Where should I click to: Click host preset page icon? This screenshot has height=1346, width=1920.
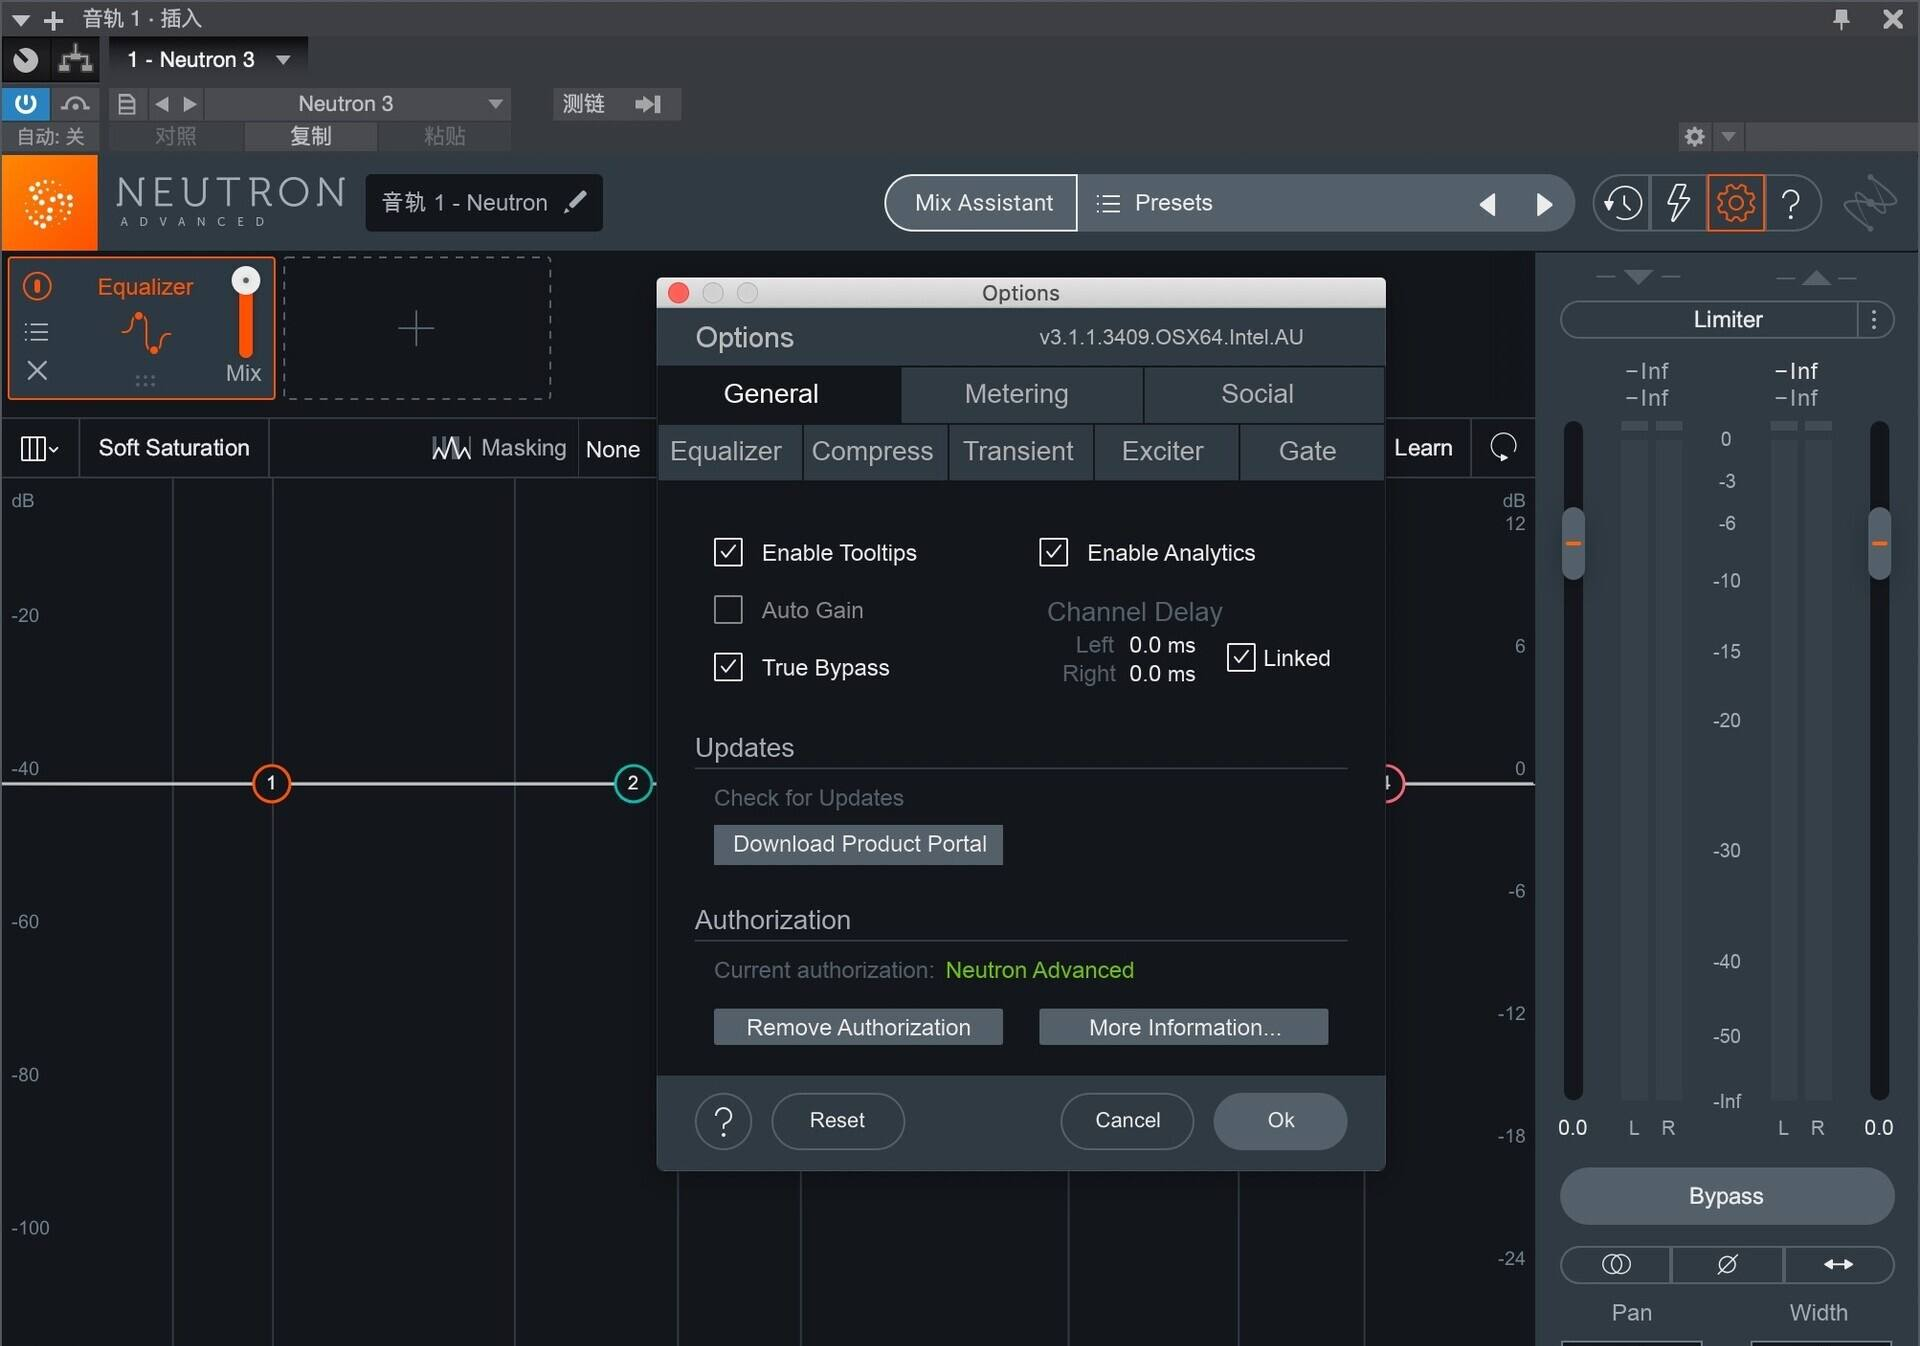coord(126,103)
